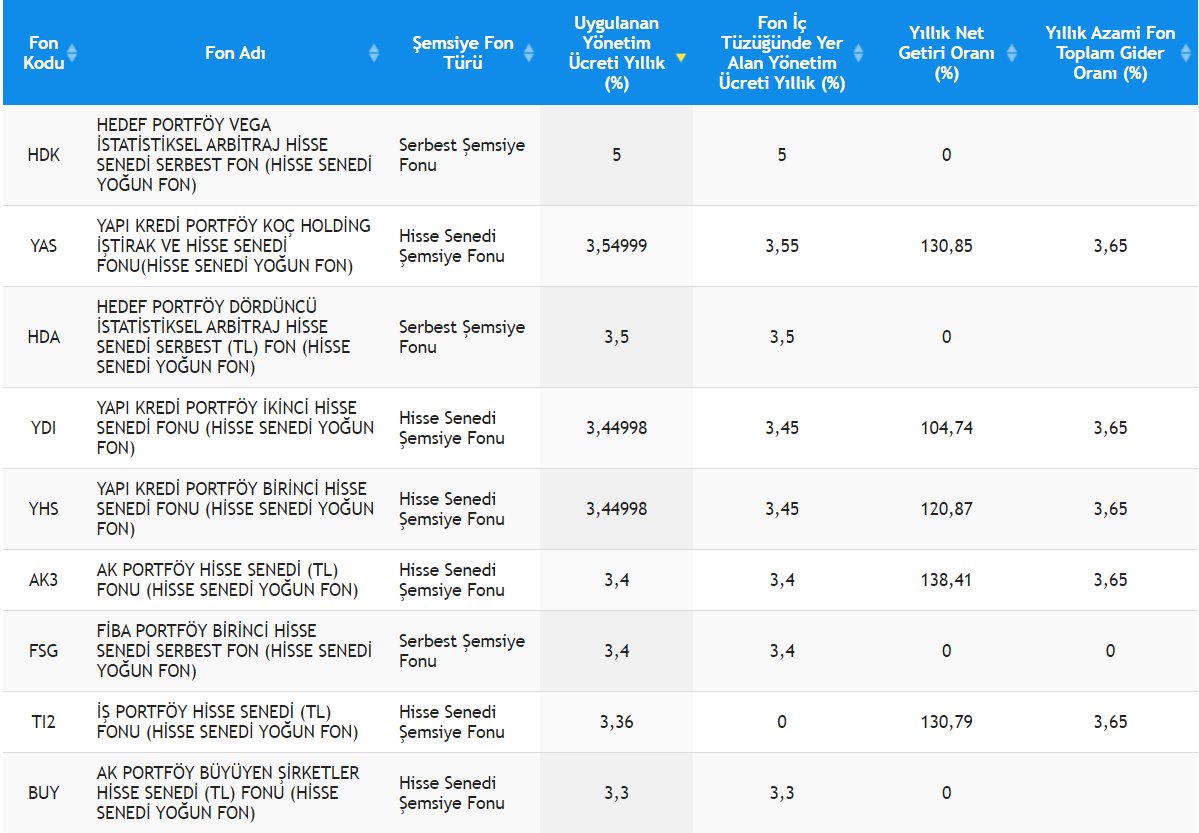The image size is (1199, 833).
Task: Sort by Yıllık Azami Fon Toplam Gider arrow
Action: click(x=1186, y=53)
